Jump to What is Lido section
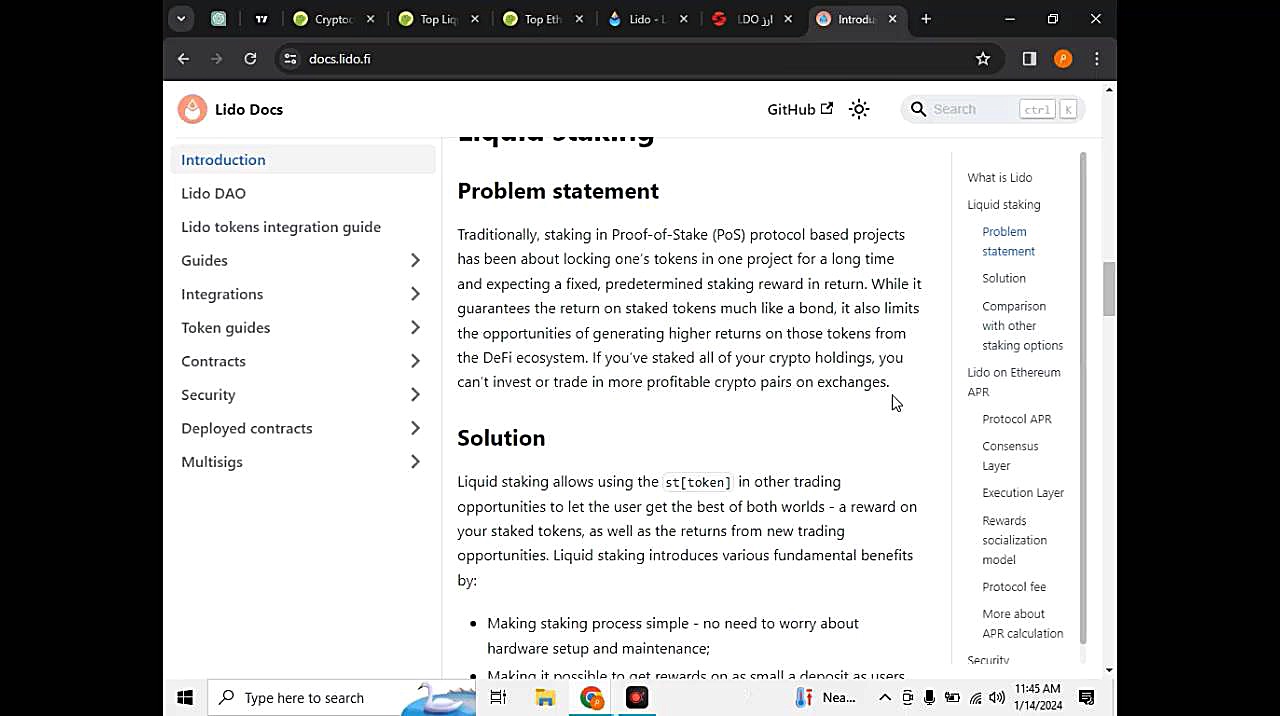This screenshot has height=716, width=1280. (999, 177)
